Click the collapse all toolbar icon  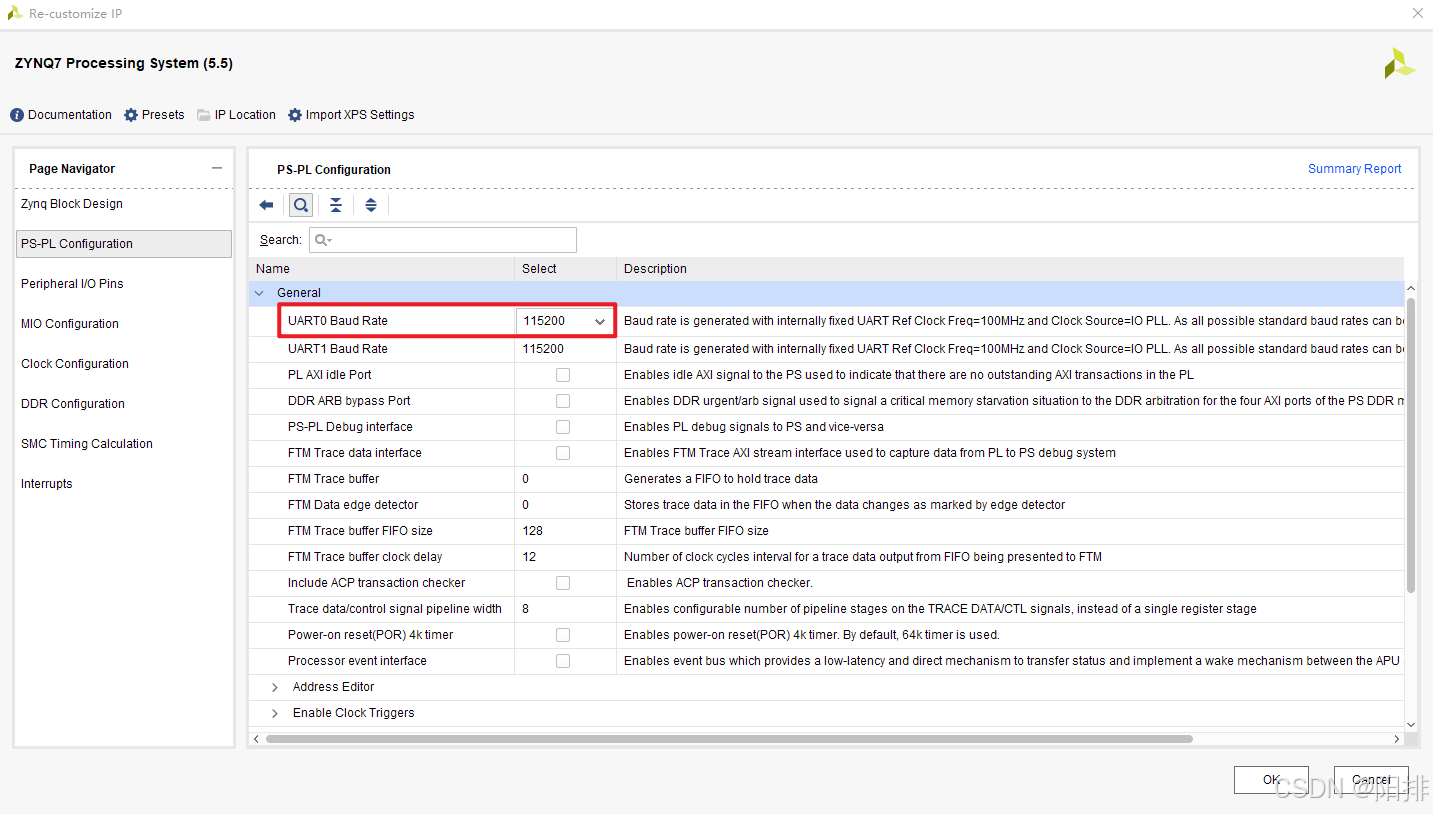pos(336,205)
